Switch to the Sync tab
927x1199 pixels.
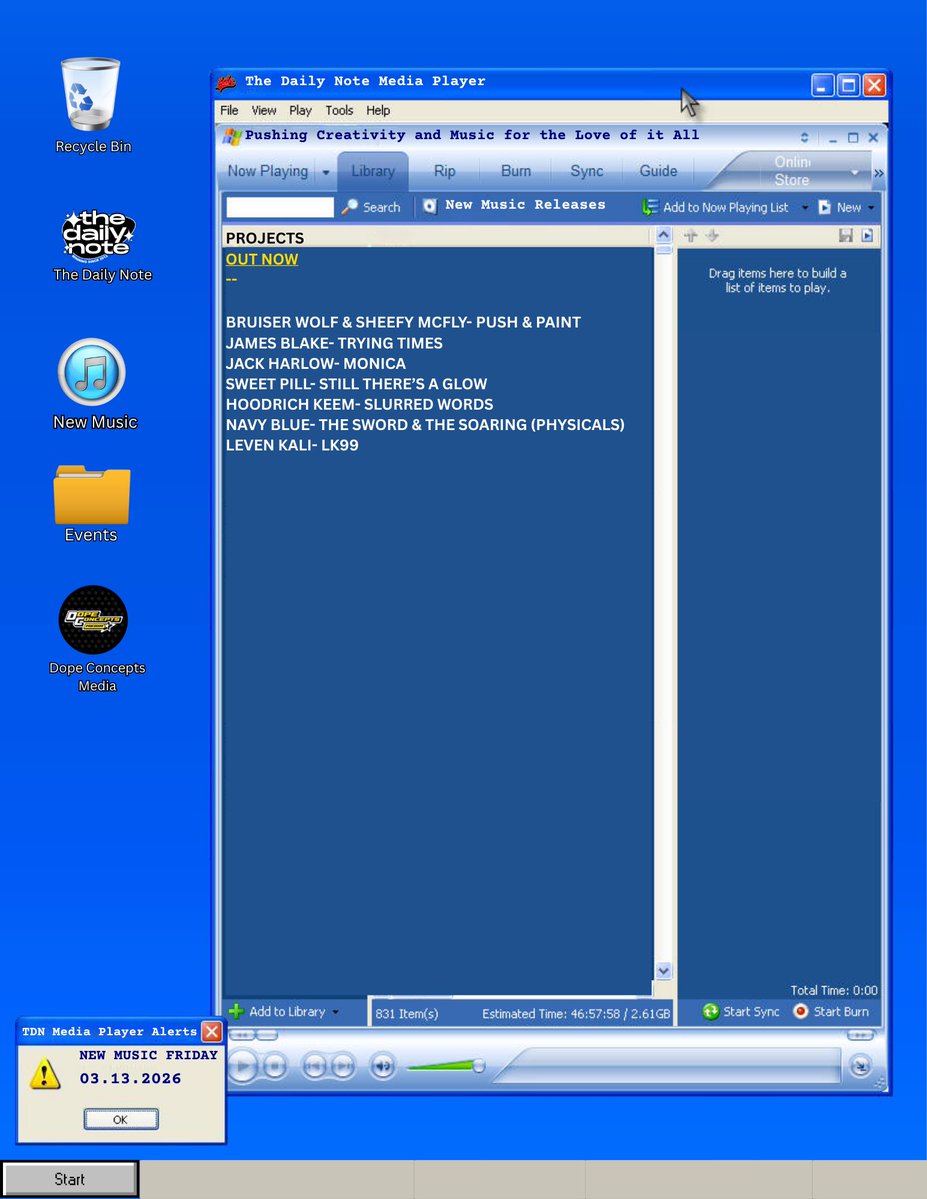point(587,171)
